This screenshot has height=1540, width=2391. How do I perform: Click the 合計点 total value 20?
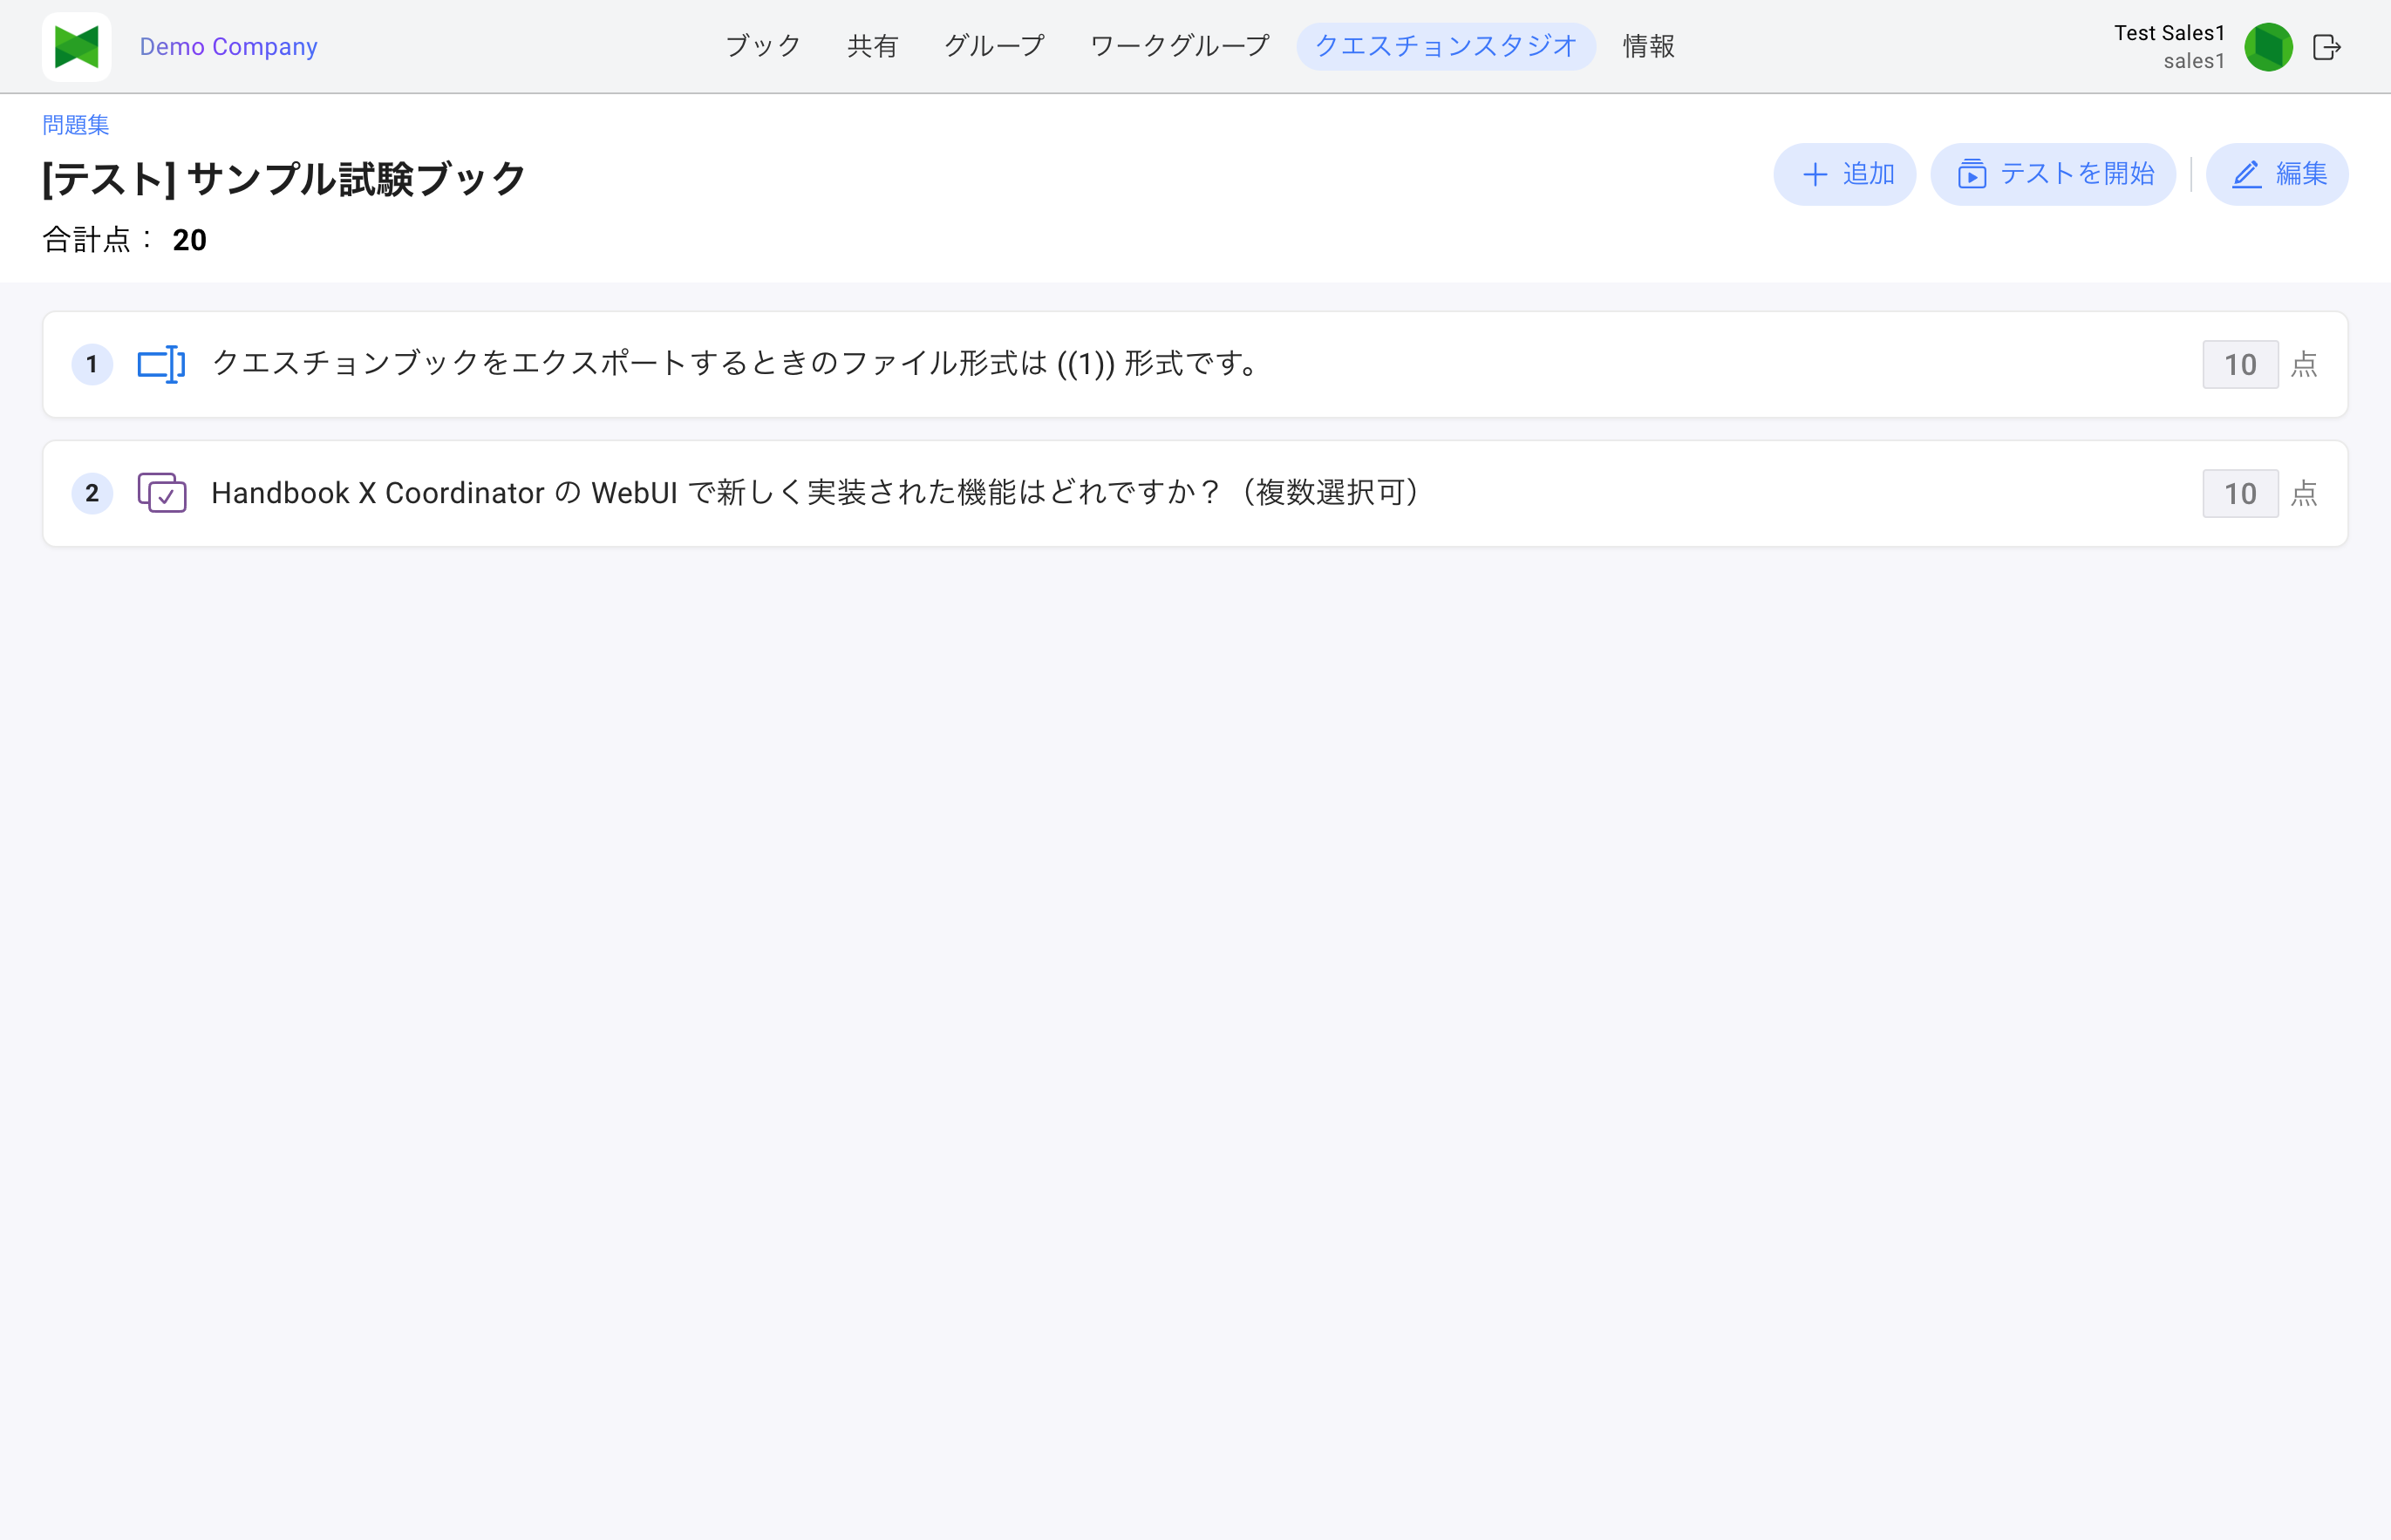[x=189, y=240]
